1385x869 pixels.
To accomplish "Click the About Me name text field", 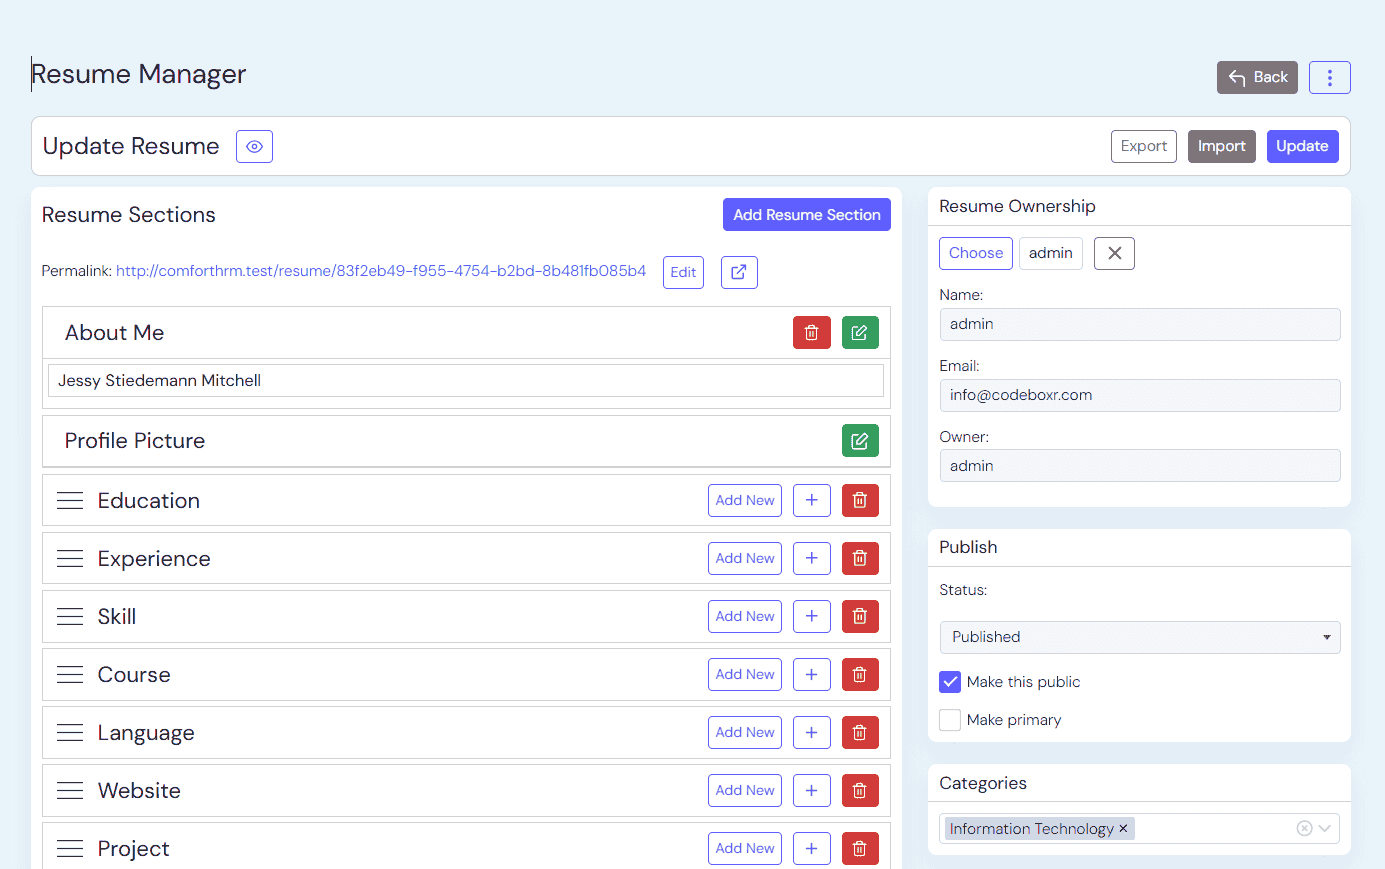I will [x=465, y=381].
